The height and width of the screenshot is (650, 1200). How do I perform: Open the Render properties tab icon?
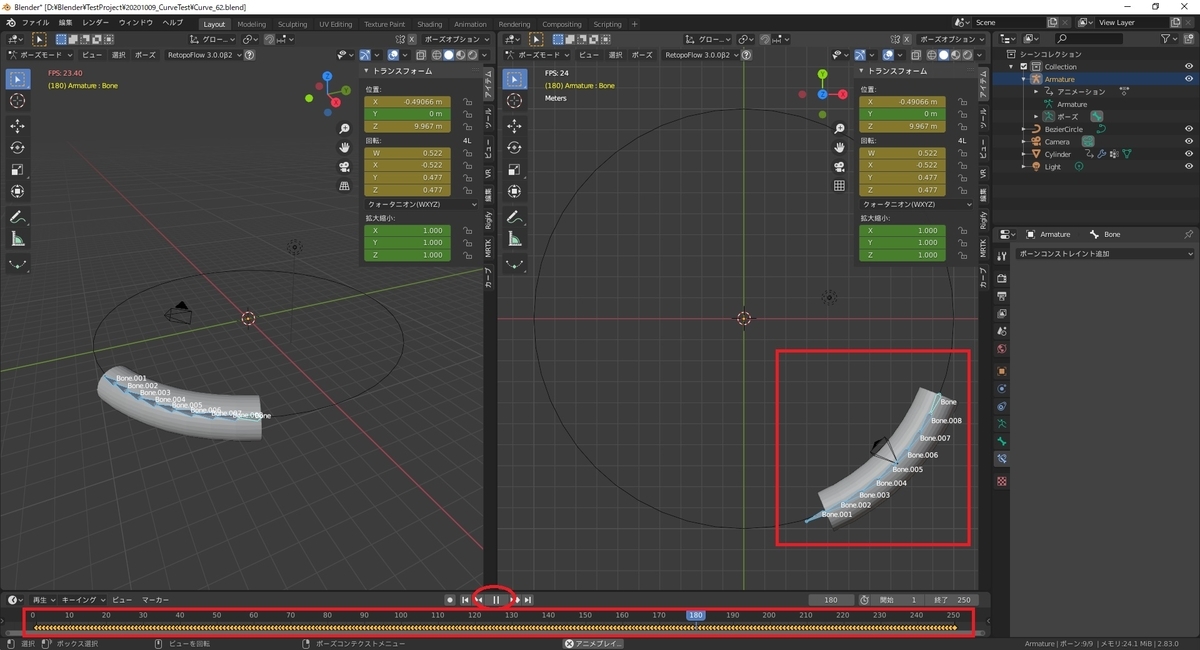click(x=1002, y=277)
